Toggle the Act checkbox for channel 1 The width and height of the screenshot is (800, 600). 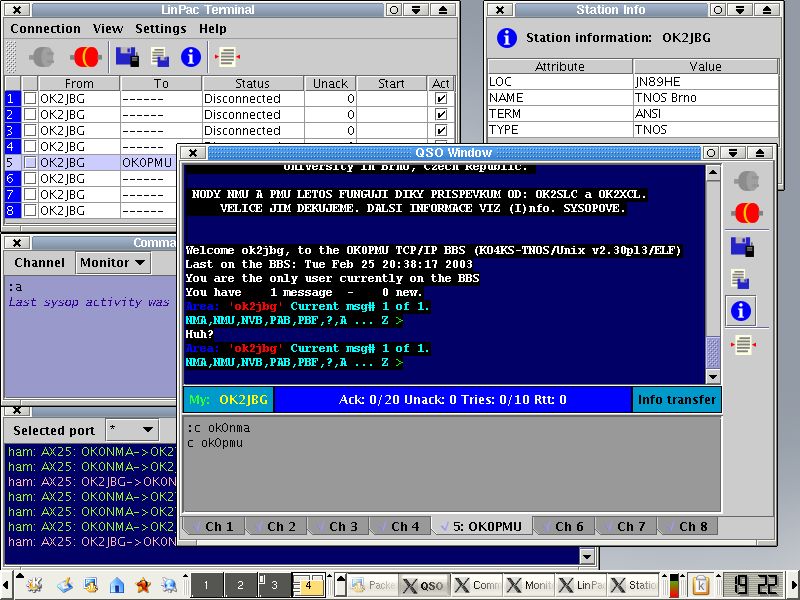point(441,98)
